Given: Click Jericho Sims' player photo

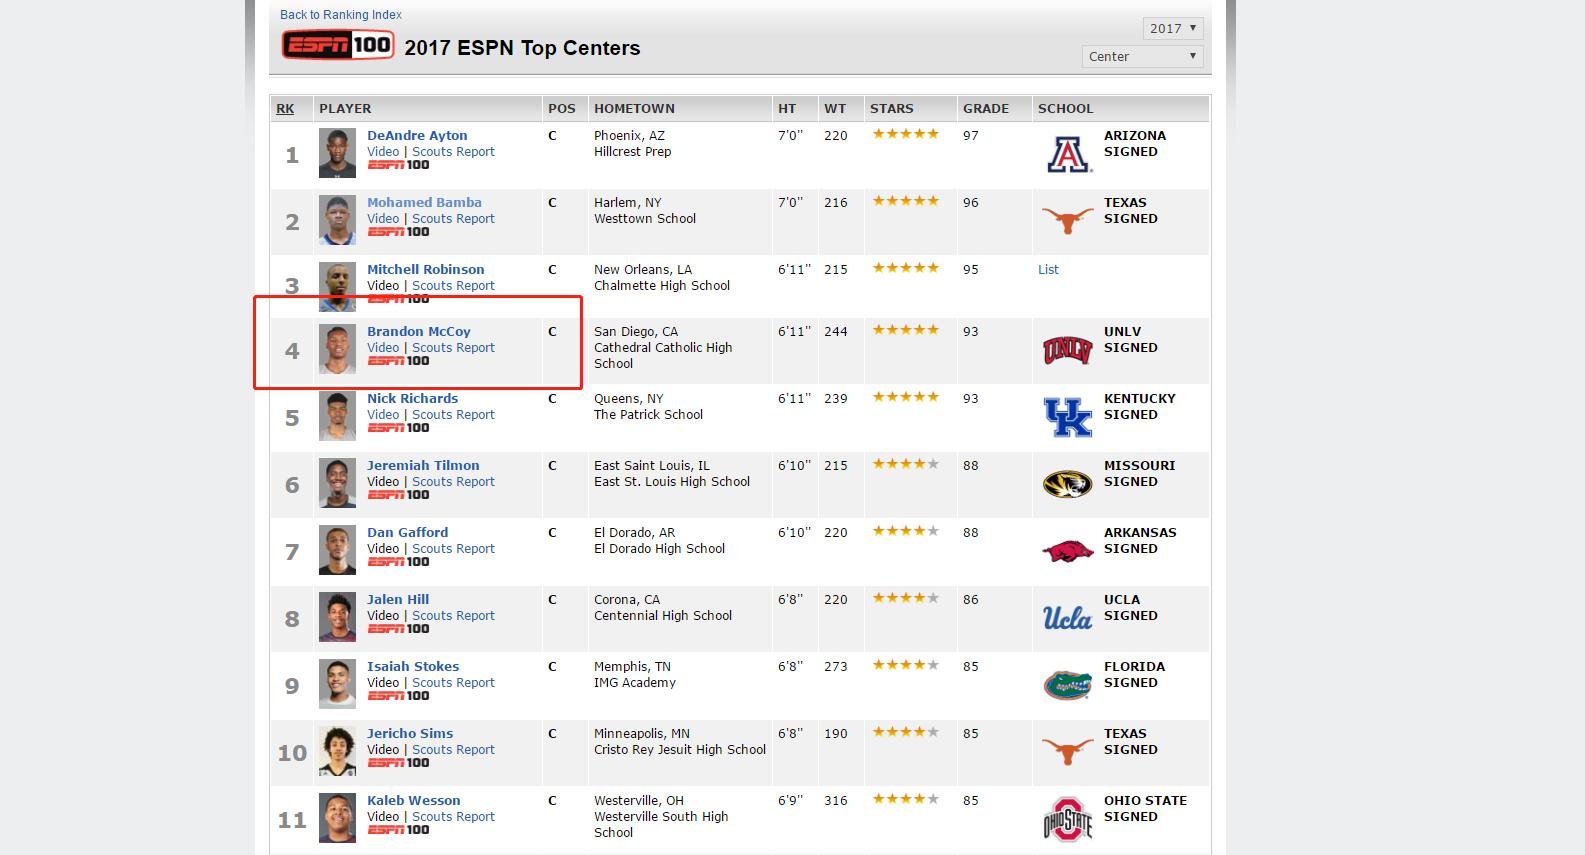Looking at the screenshot, I should [x=337, y=751].
